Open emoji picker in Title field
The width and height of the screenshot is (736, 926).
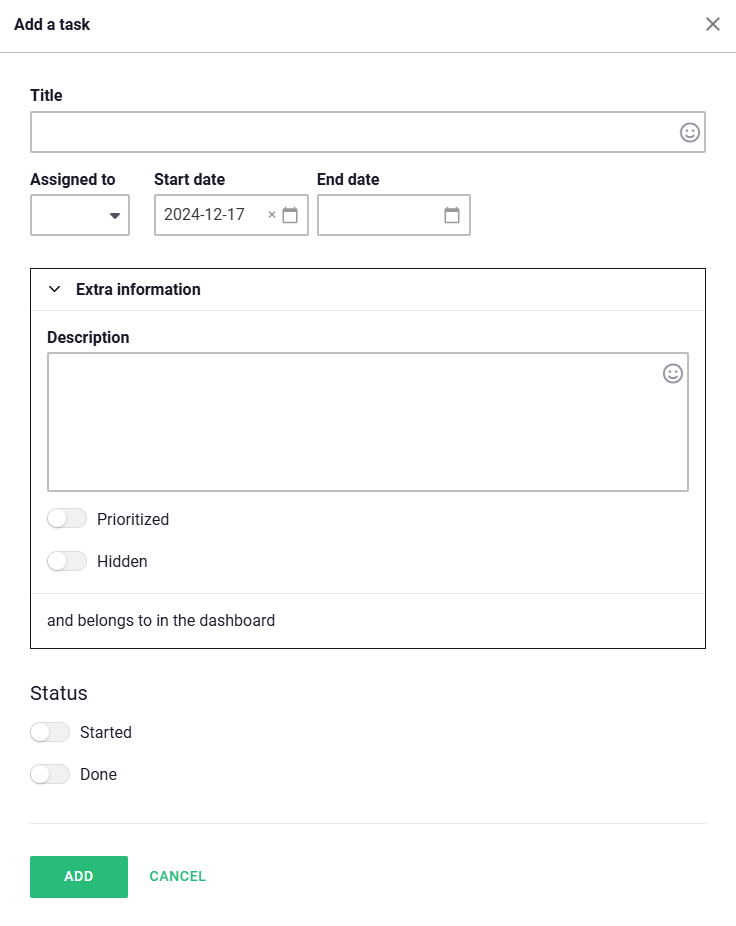tap(690, 132)
